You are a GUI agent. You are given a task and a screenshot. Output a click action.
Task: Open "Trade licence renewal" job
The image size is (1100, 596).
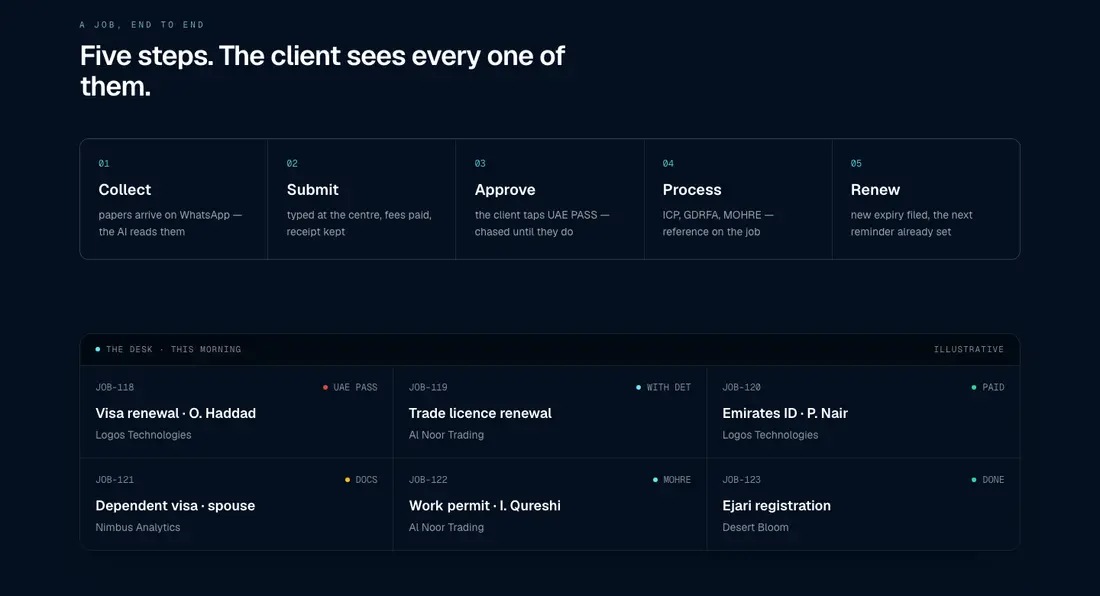point(481,413)
